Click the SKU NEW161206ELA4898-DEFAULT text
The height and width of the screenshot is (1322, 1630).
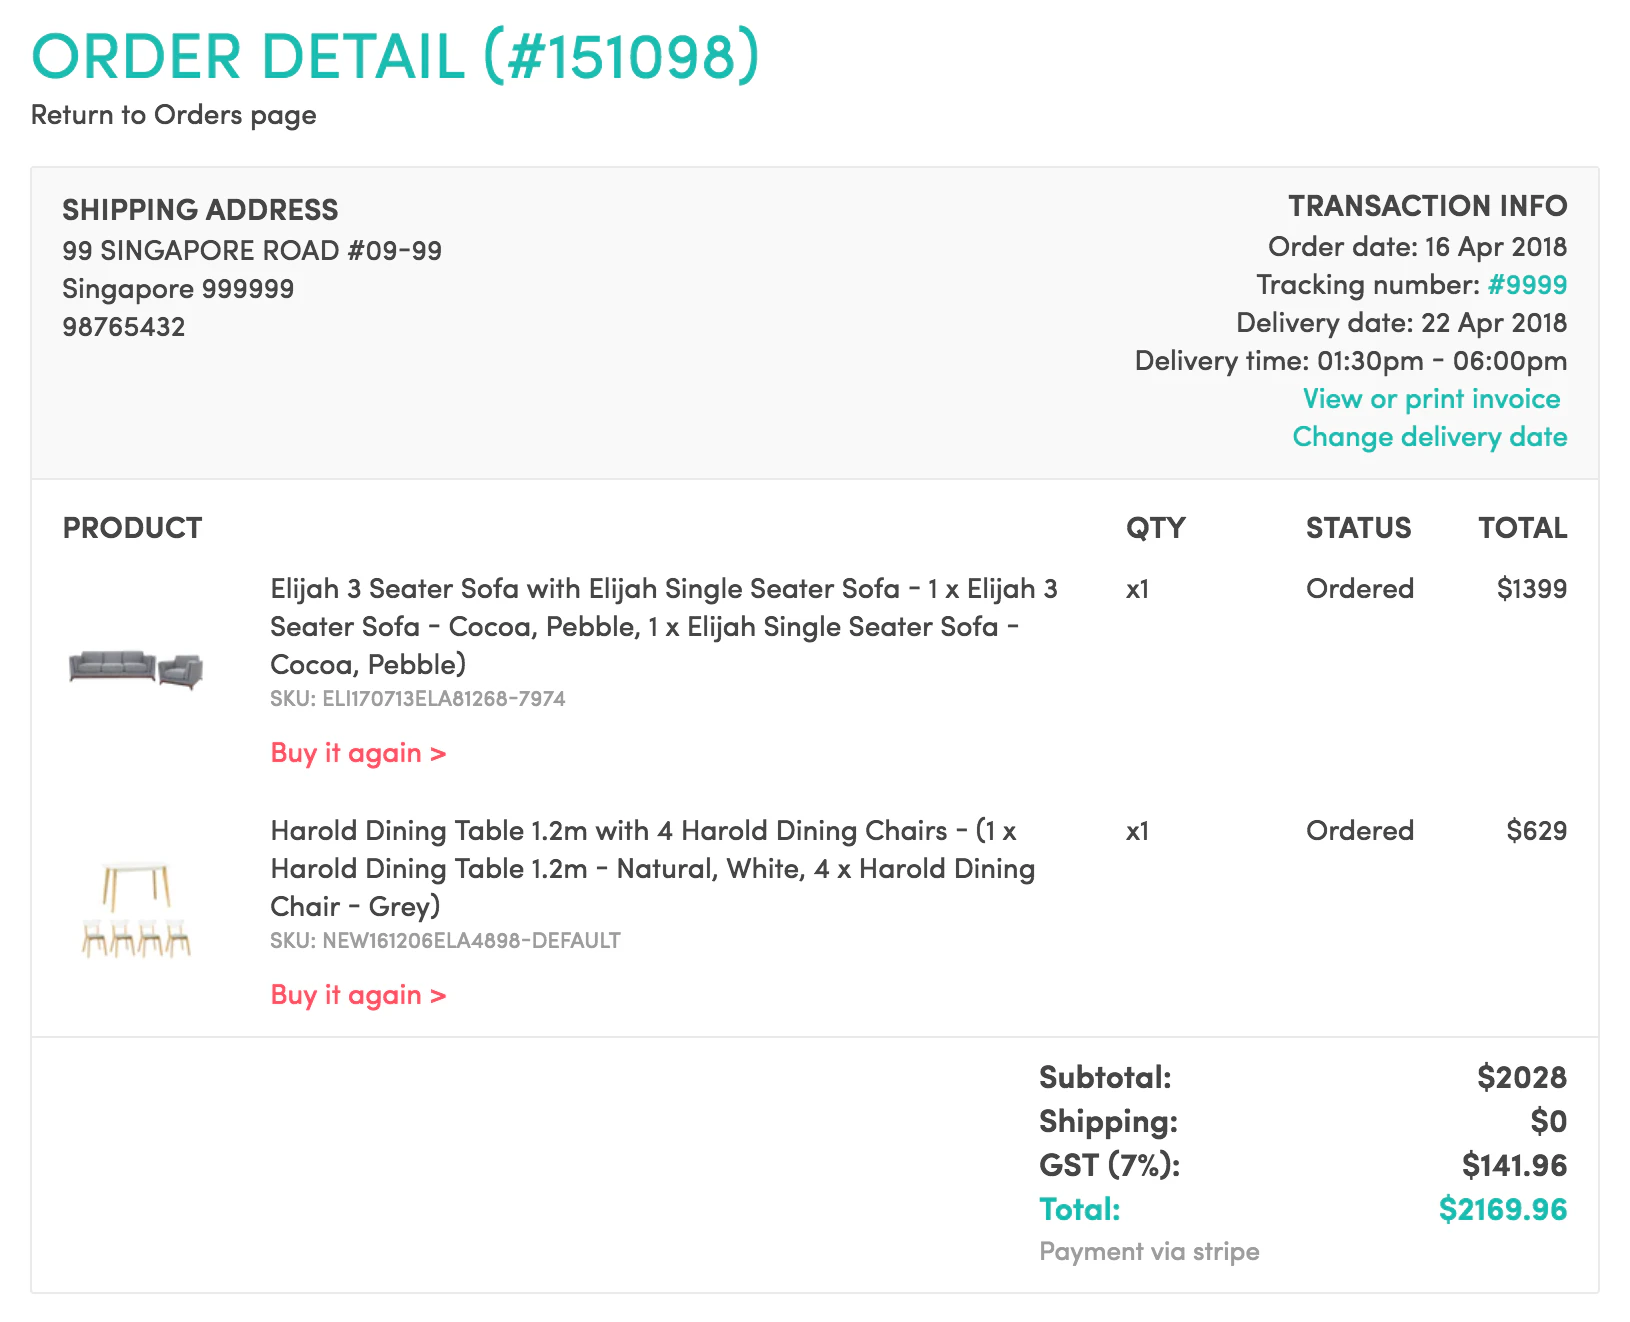point(445,941)
